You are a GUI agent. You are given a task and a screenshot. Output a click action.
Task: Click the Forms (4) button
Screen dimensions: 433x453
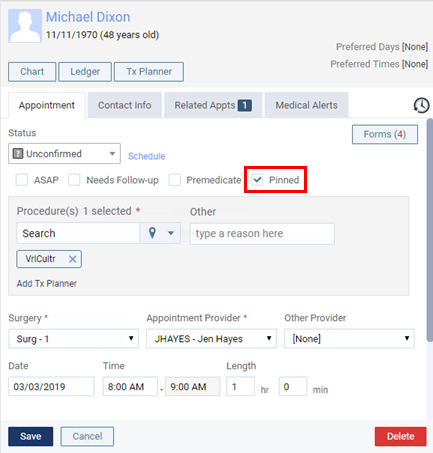tap(385, 134)
